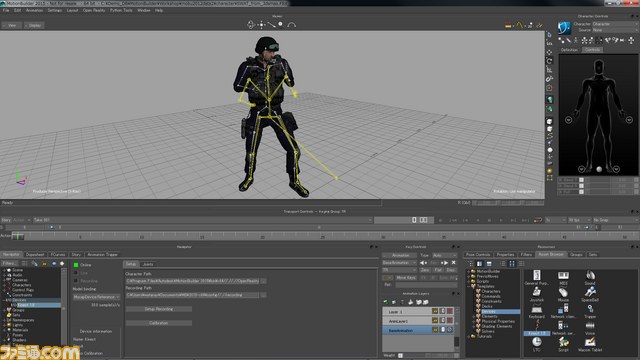The image size is (640, 360).
Task: Open the Python Tools menu
Action: pos(121,10)
